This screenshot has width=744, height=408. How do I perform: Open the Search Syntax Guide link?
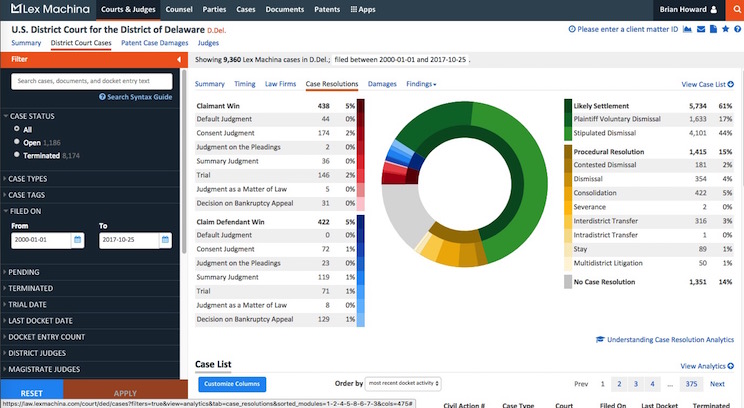coord(135,97)
